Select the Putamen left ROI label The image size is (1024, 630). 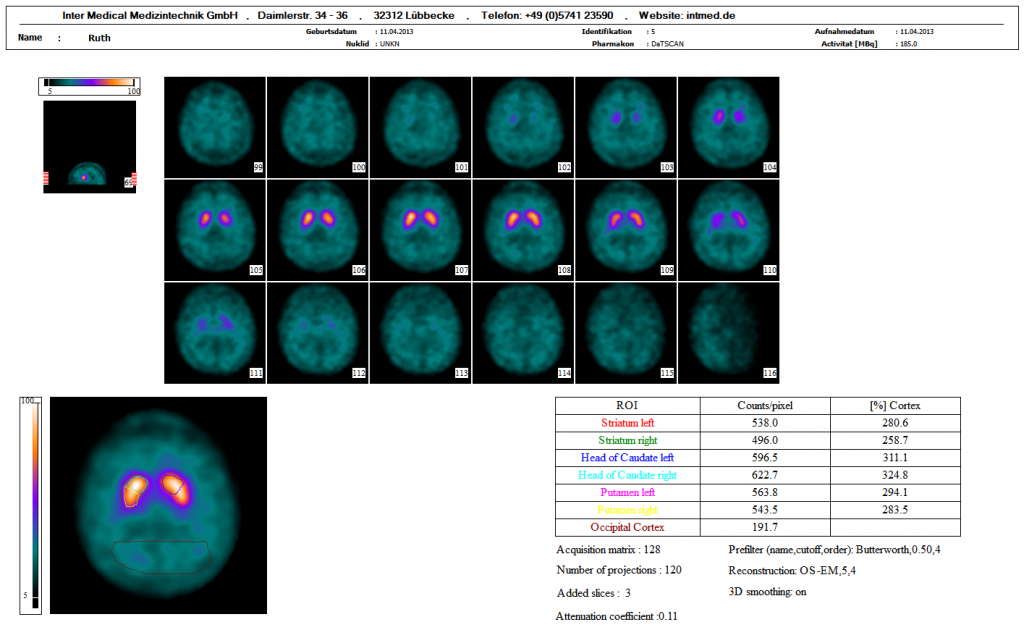pos(626,492)
